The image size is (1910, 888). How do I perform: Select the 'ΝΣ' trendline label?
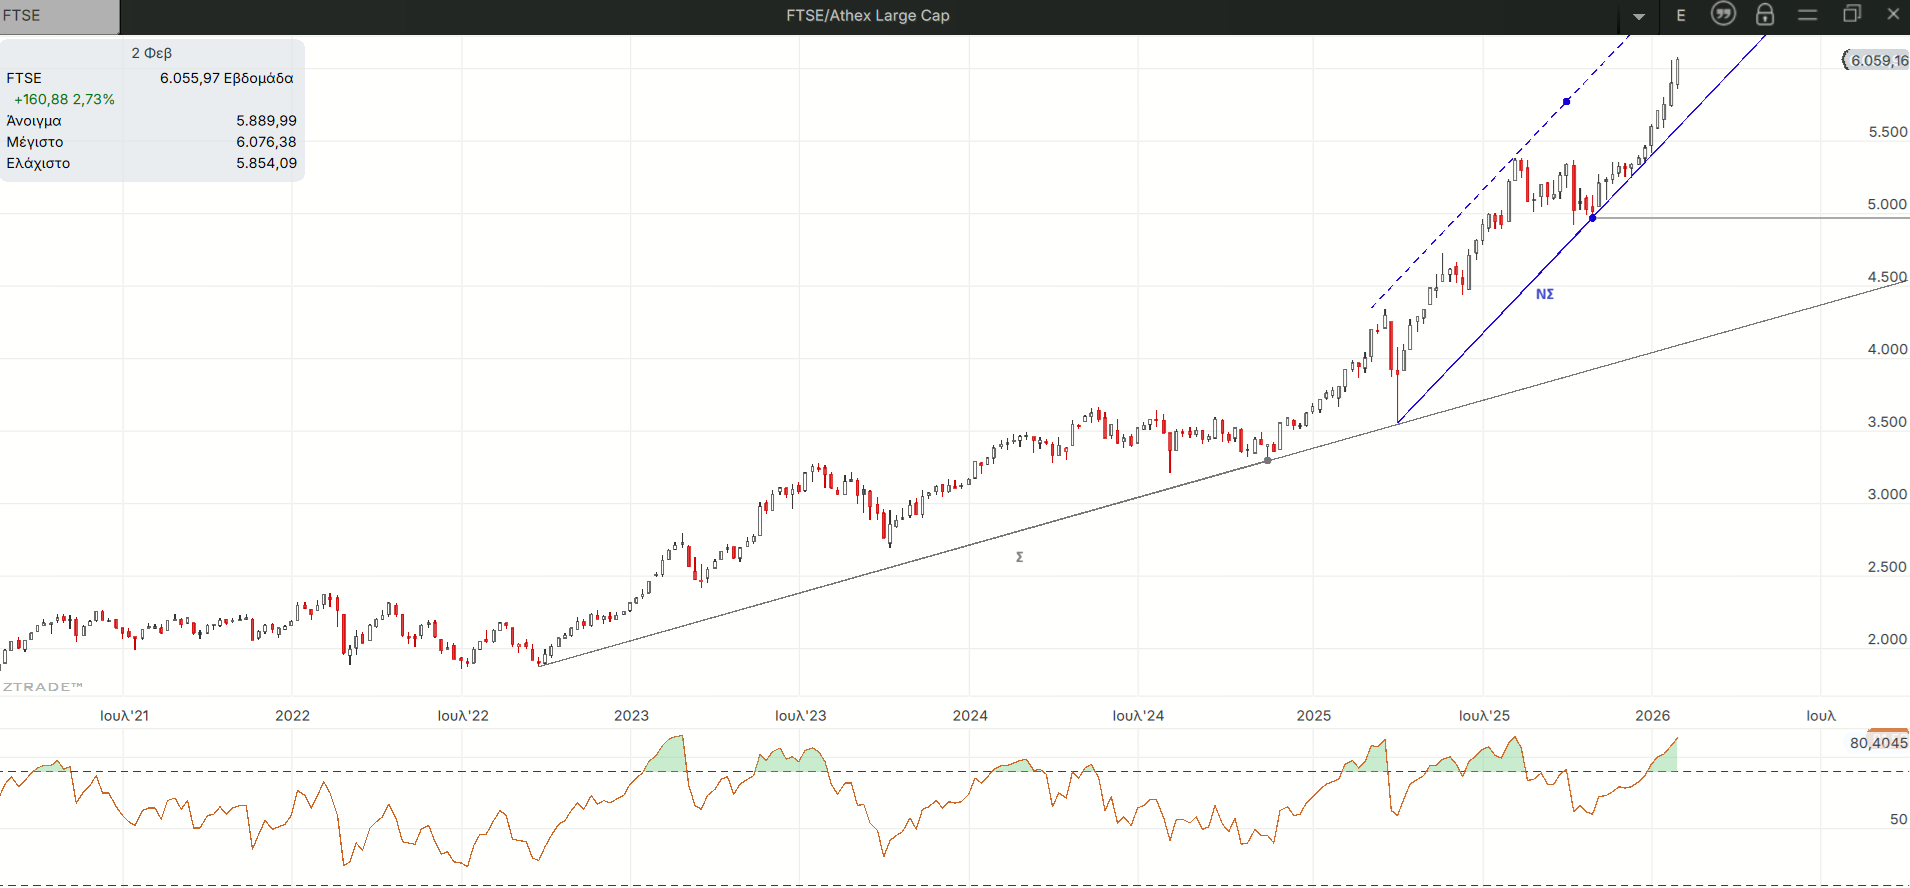coord(1544,294)
